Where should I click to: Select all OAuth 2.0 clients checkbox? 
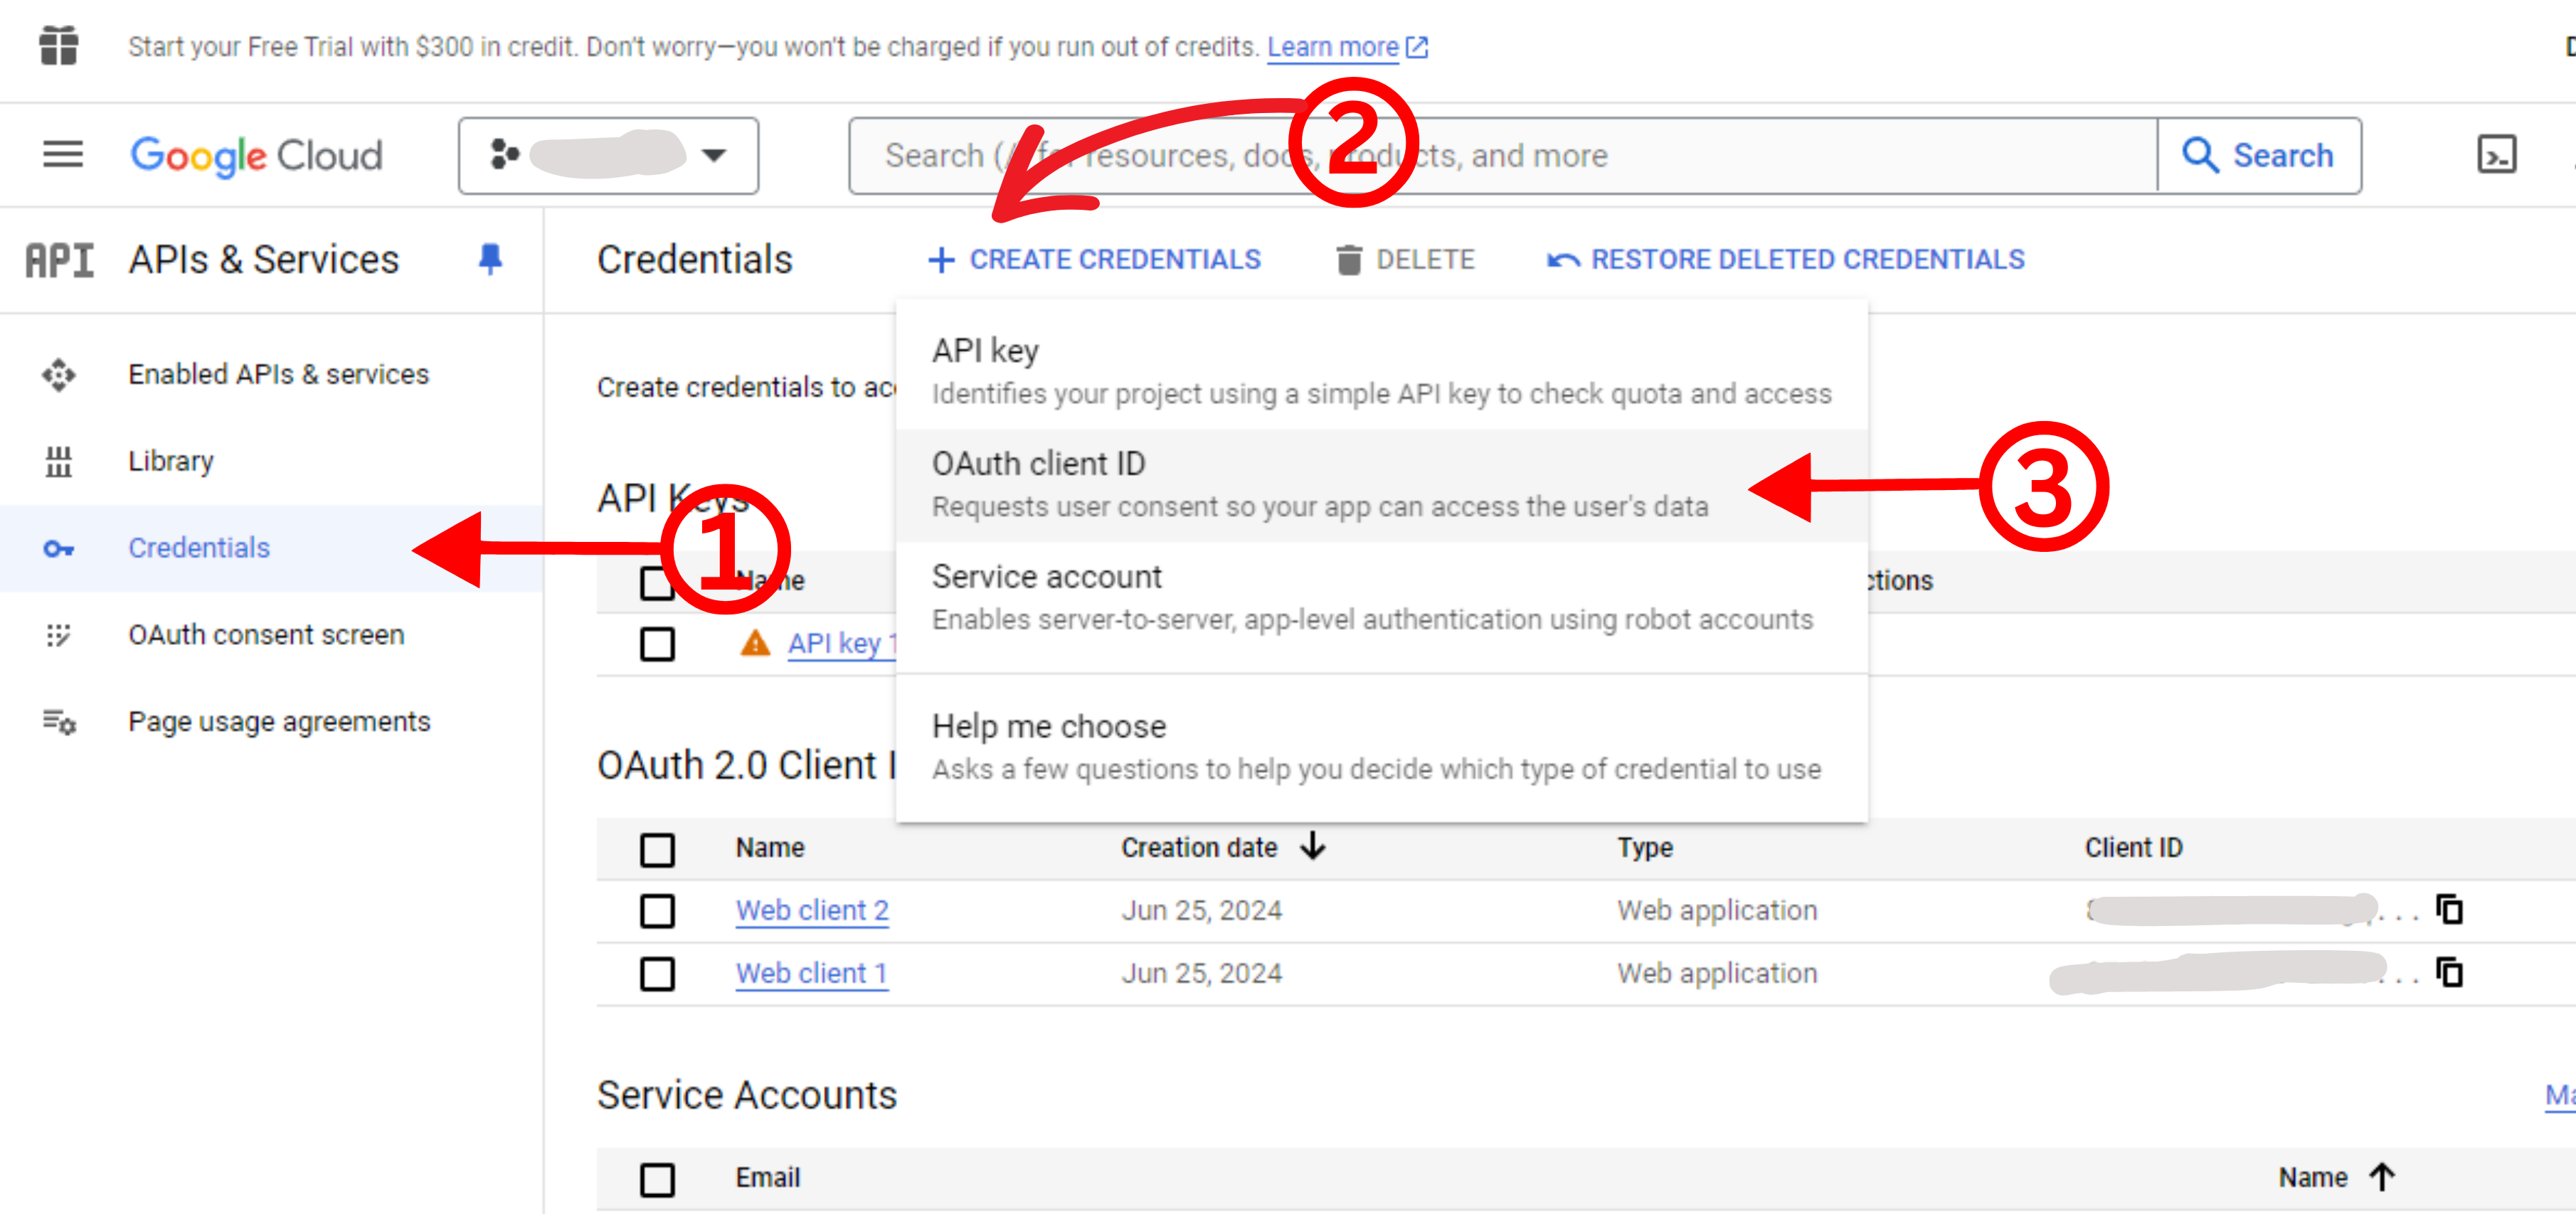[x=657, y=850]
